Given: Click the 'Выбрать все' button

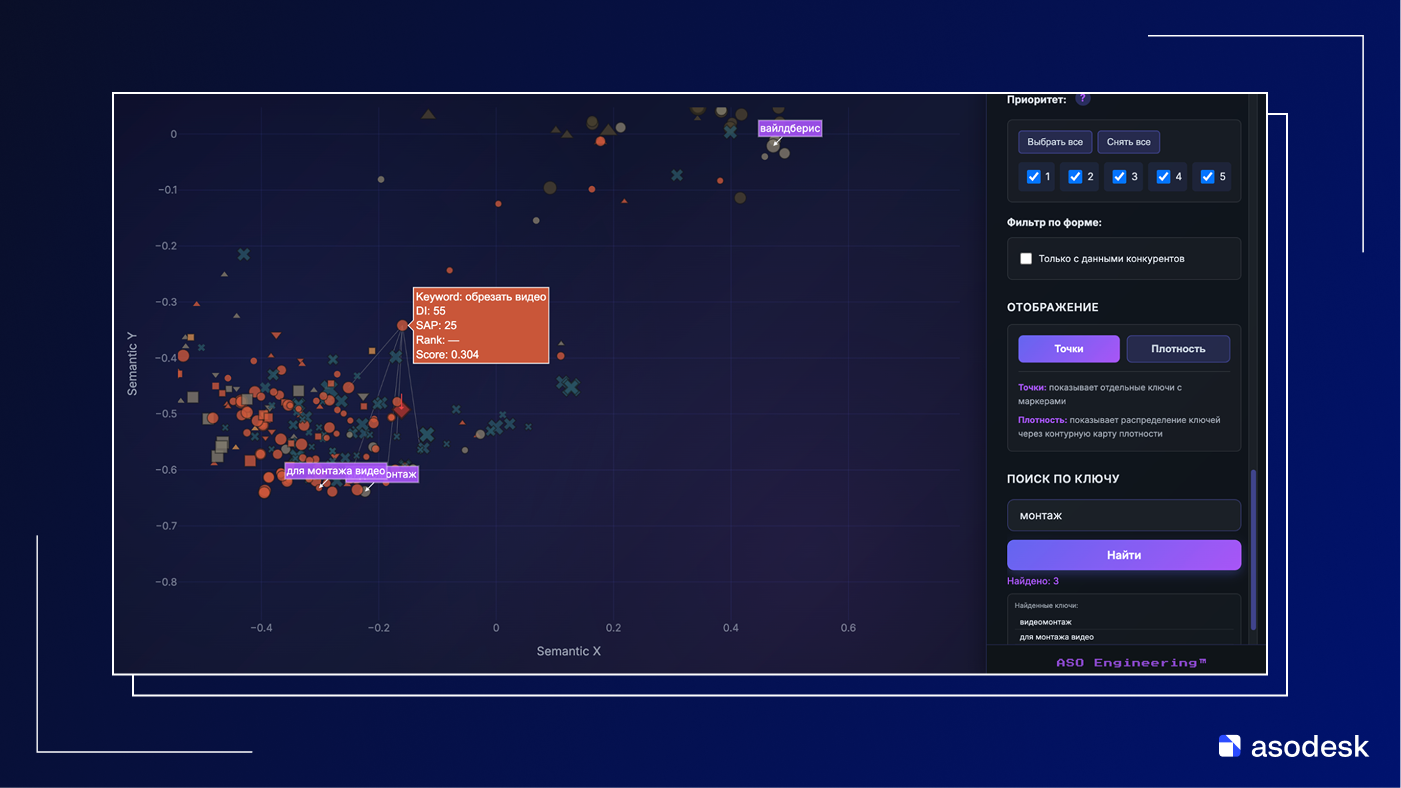Looking at the screenshot, I should point(1055,142).
